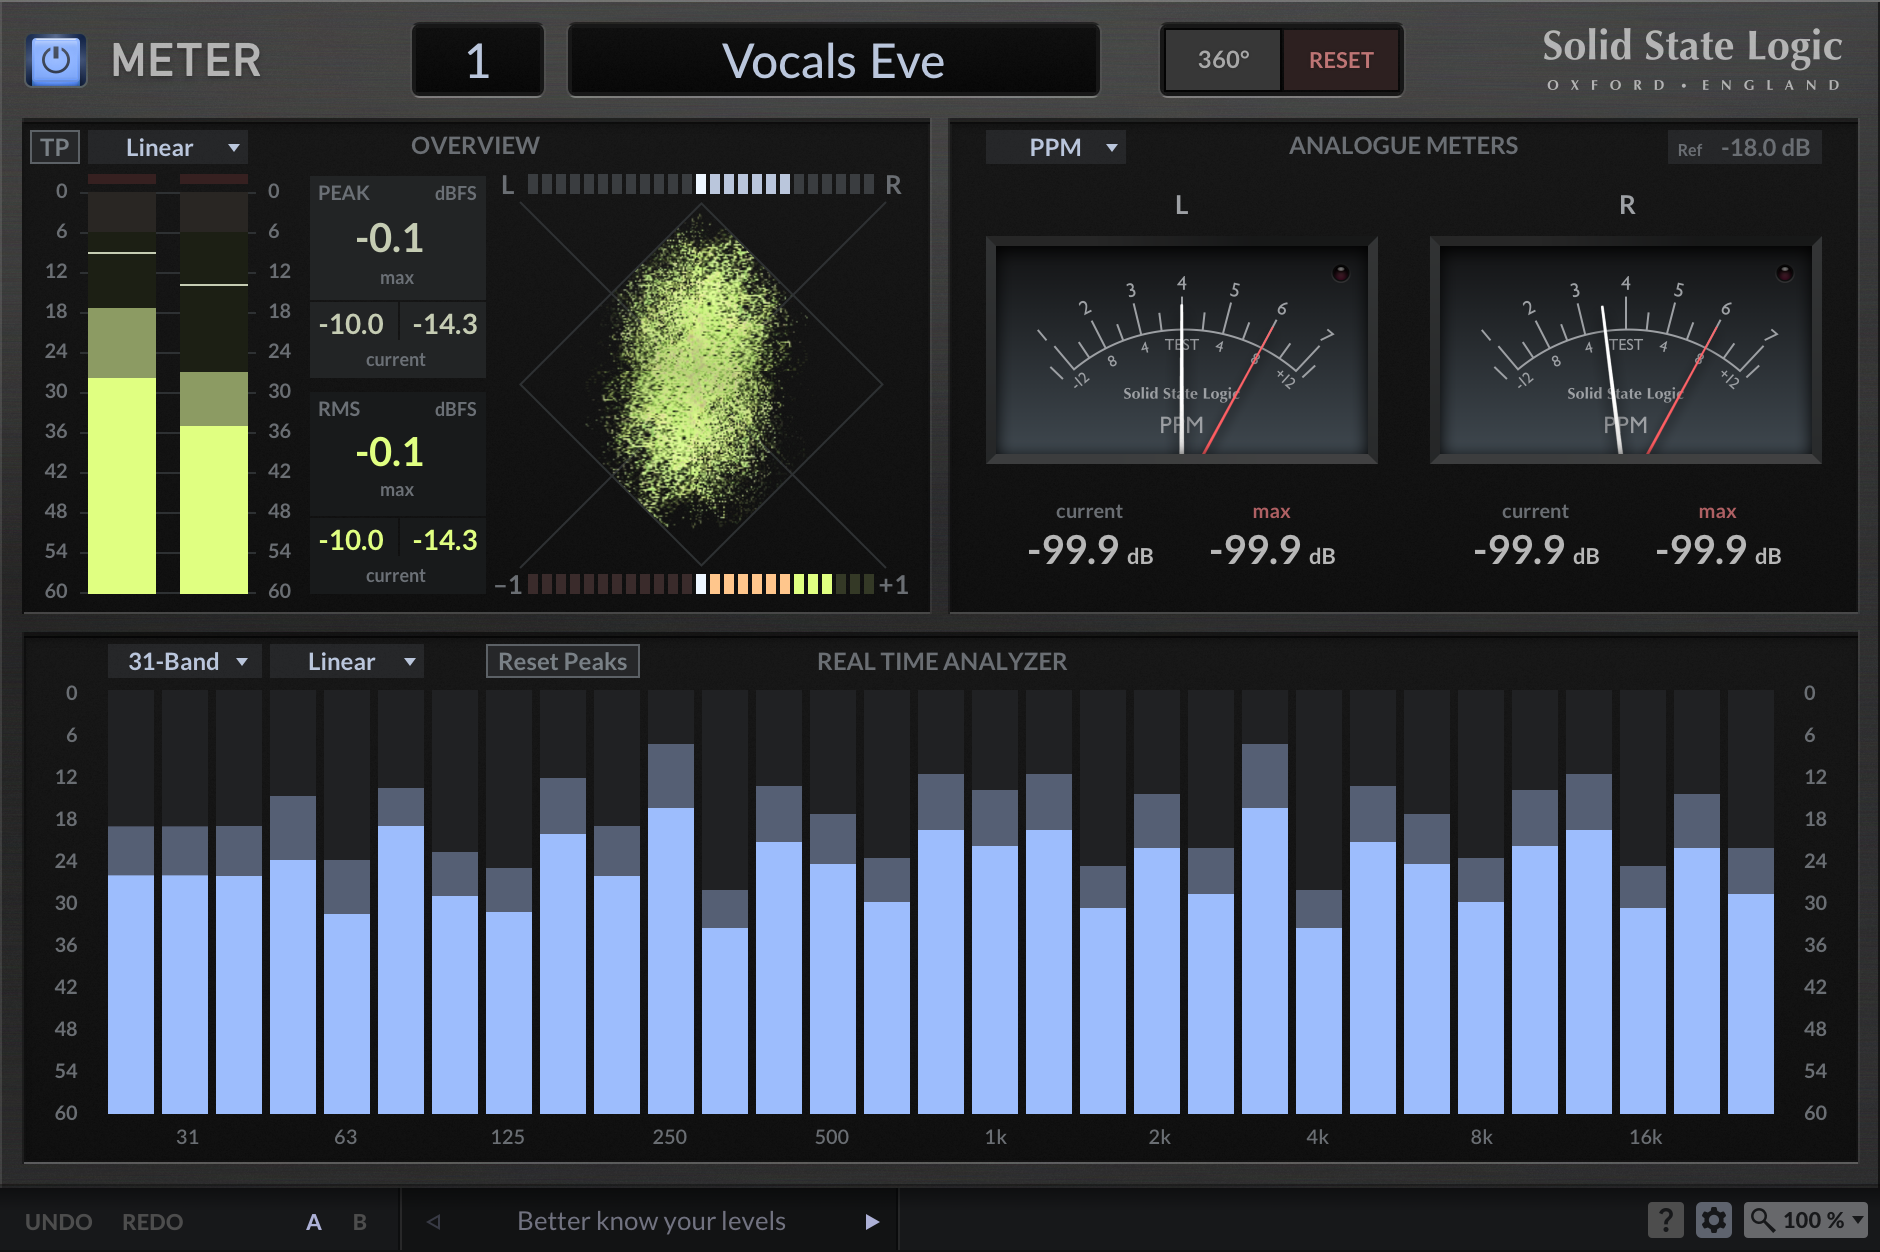The width and height of the screenshot is (1880, 1252).
Task: Click the left PPM meter peak LED
Action: click(x=1340, y=273)
